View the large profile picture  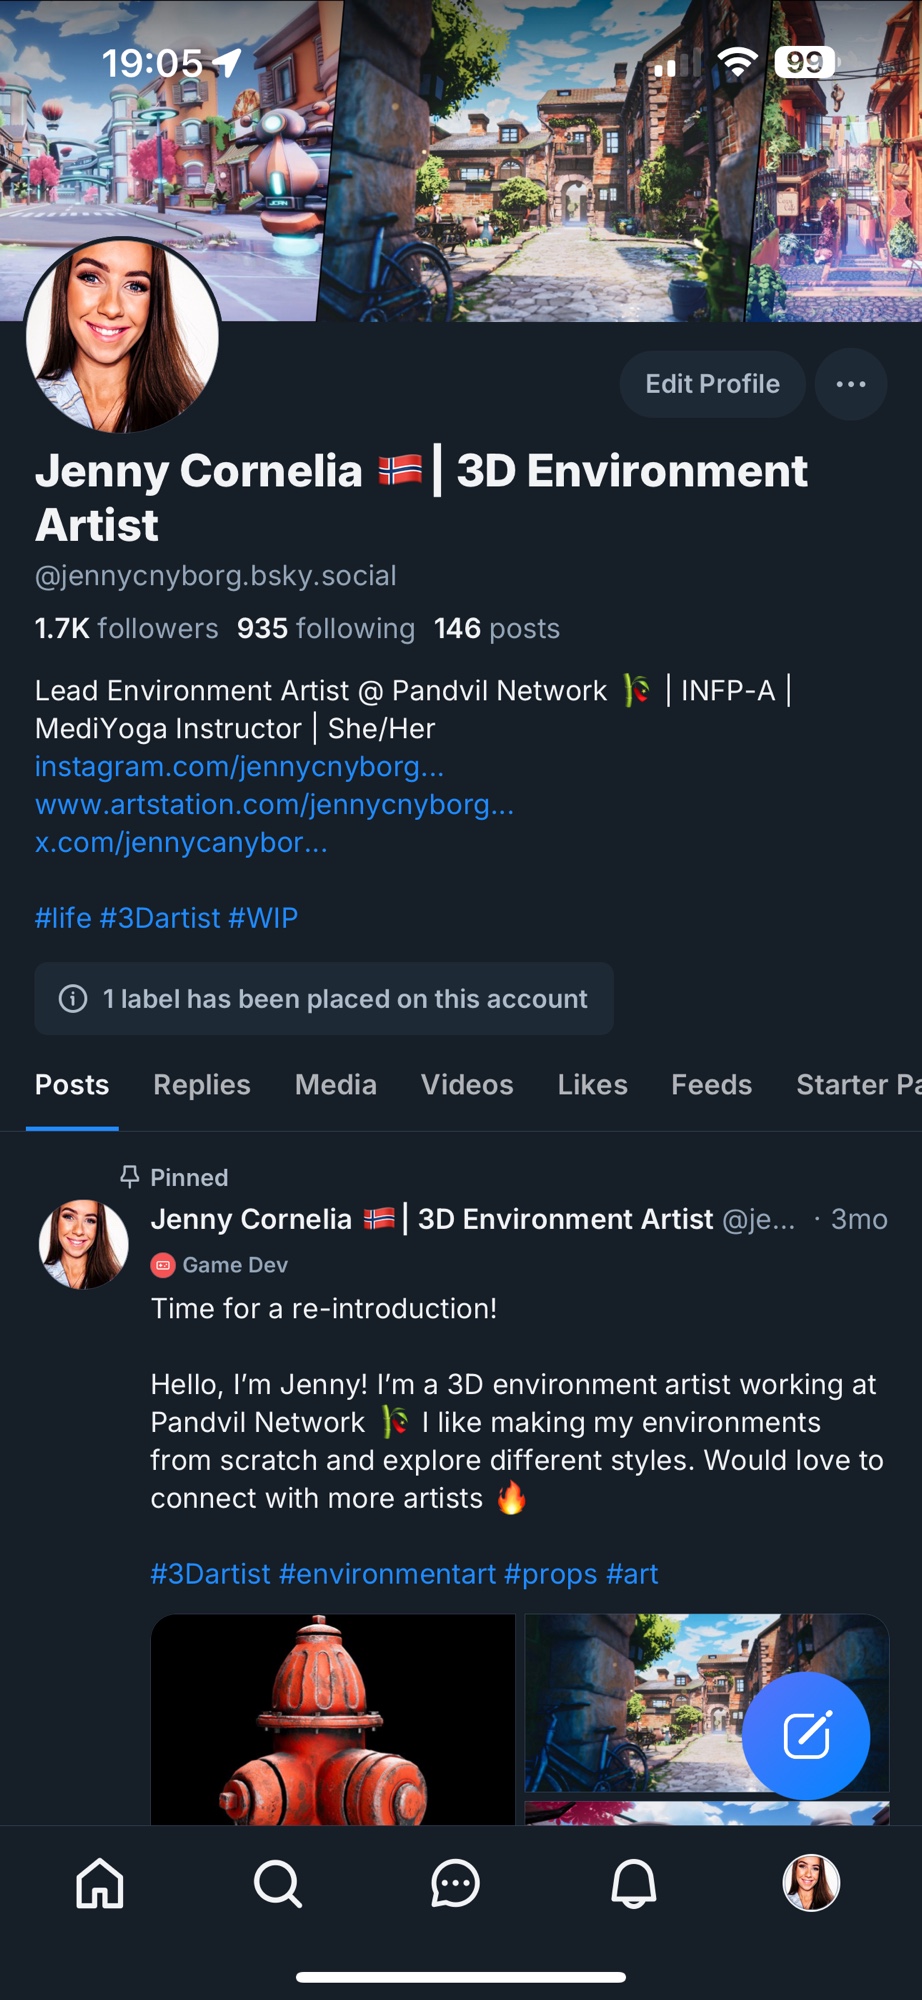tap(122, 335)
